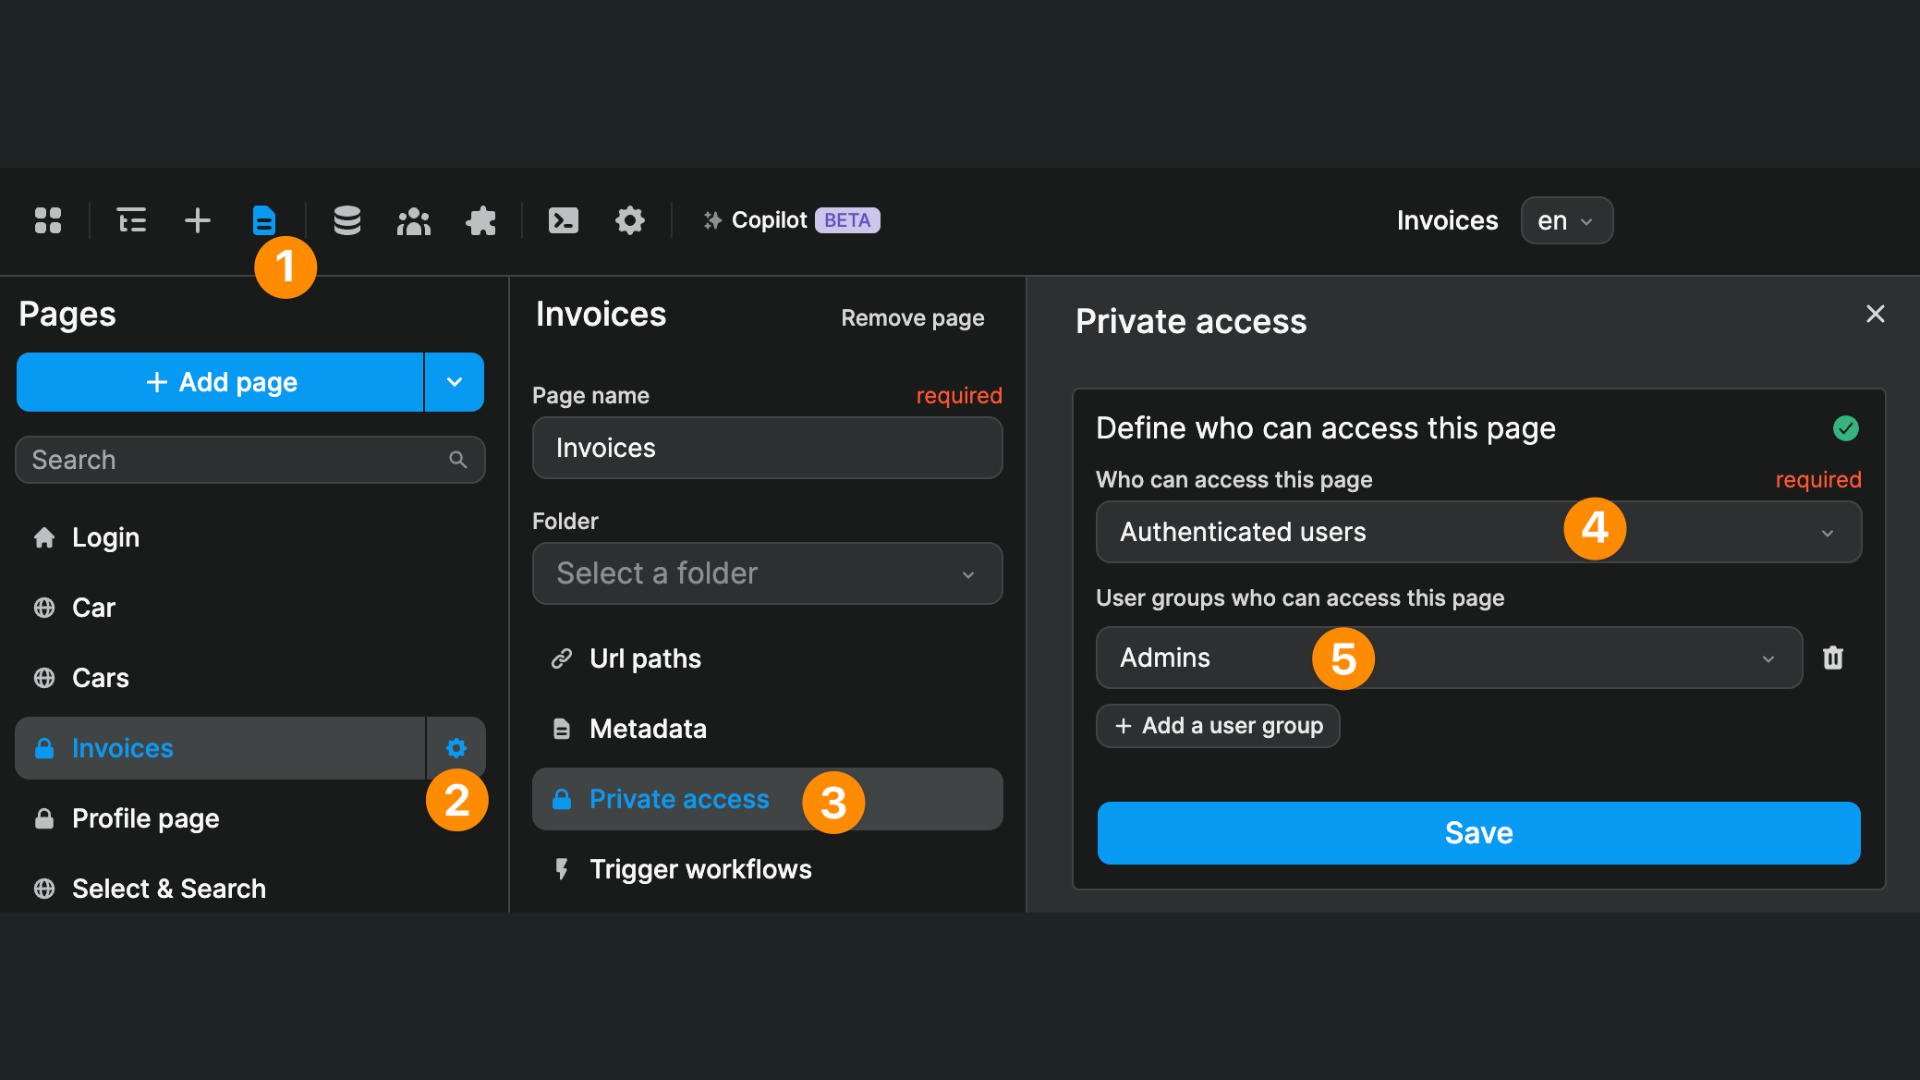This screenshot has height=1080, width=1920.
Task: Click the Save button in Private access panel
Action: [1478, 832]
